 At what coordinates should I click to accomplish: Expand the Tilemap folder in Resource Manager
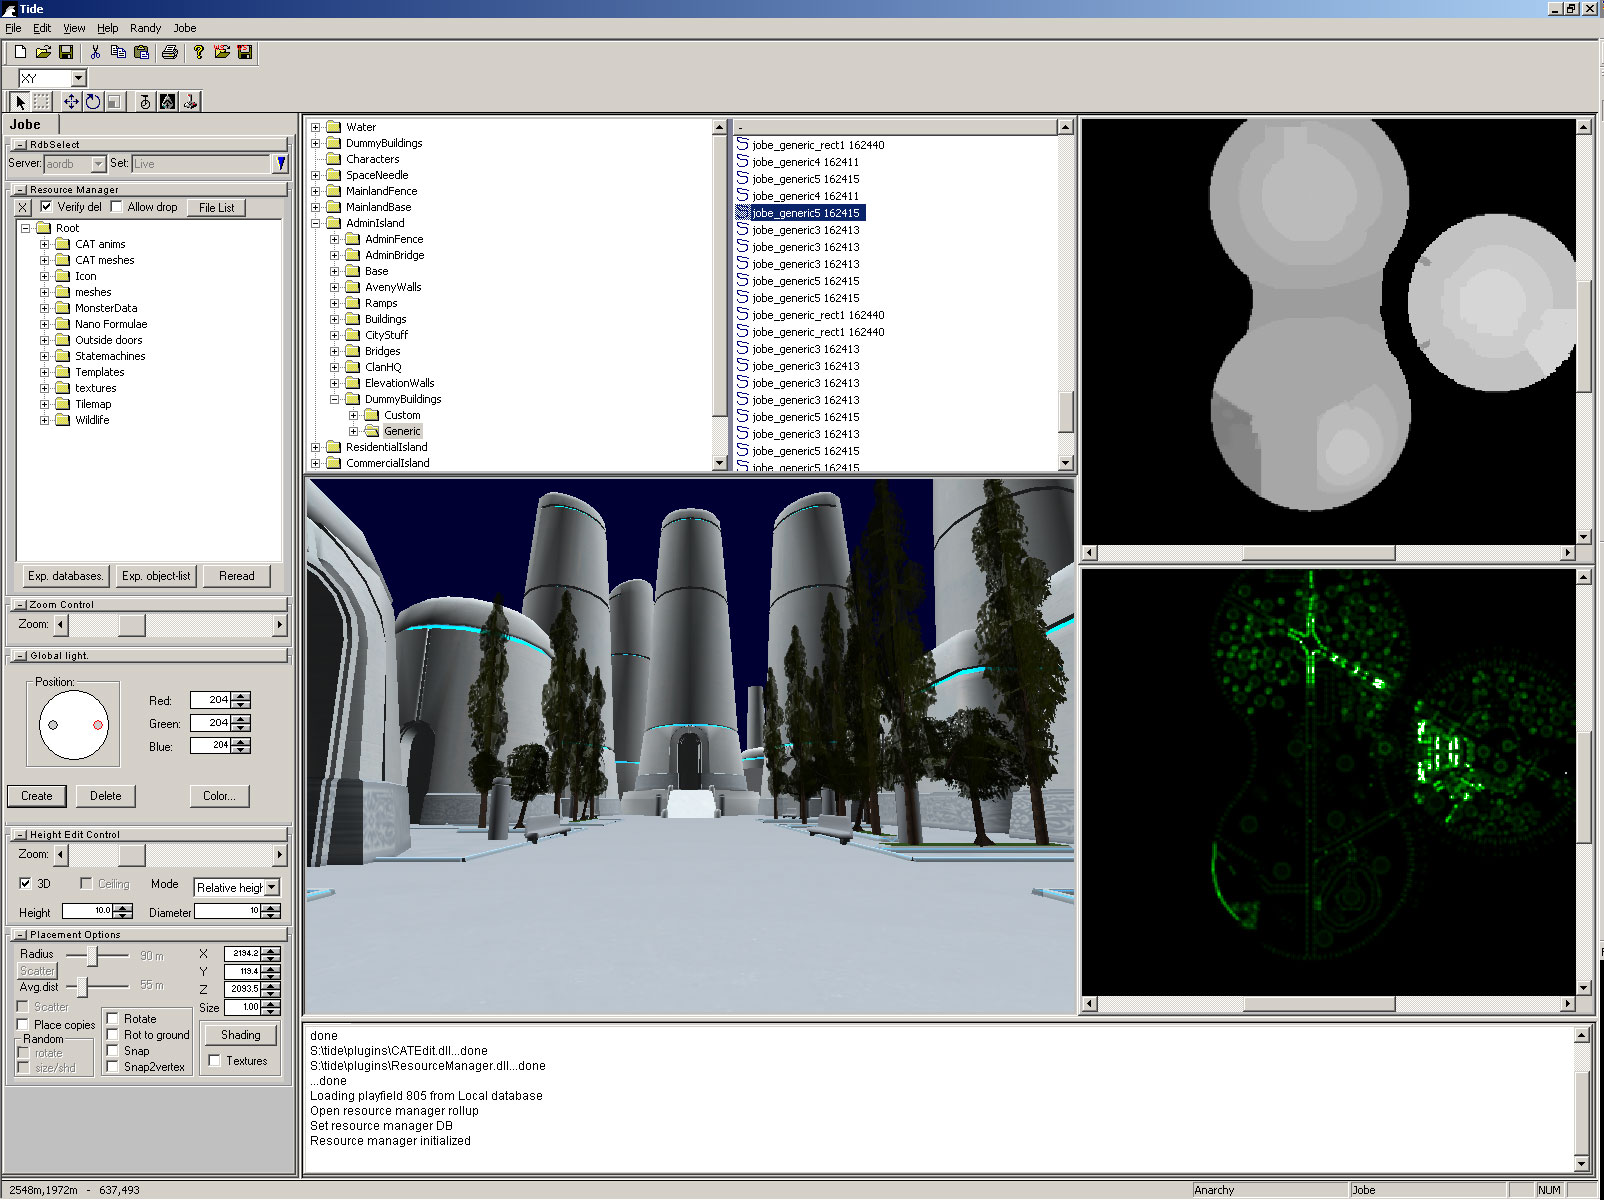coord(44,404)
